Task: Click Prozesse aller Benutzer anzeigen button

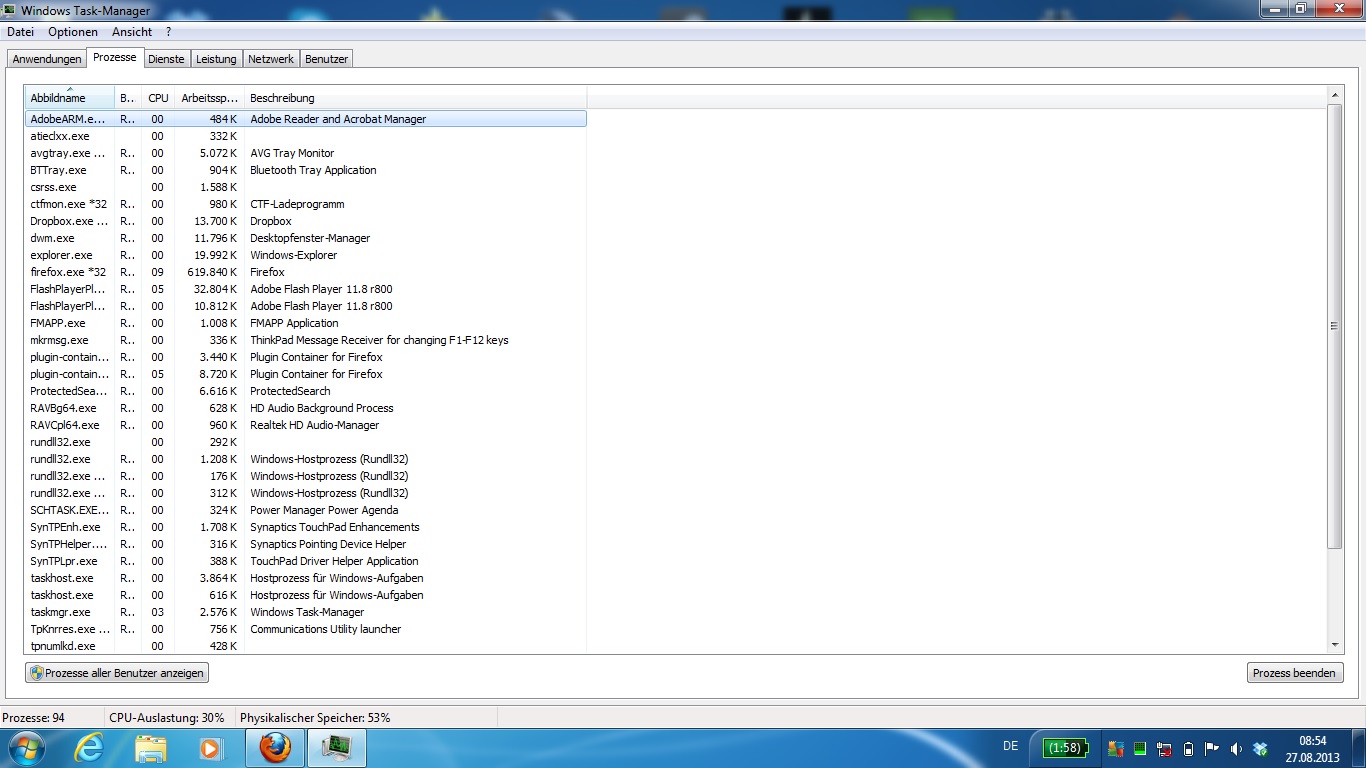Action: (x=117, y=673)
